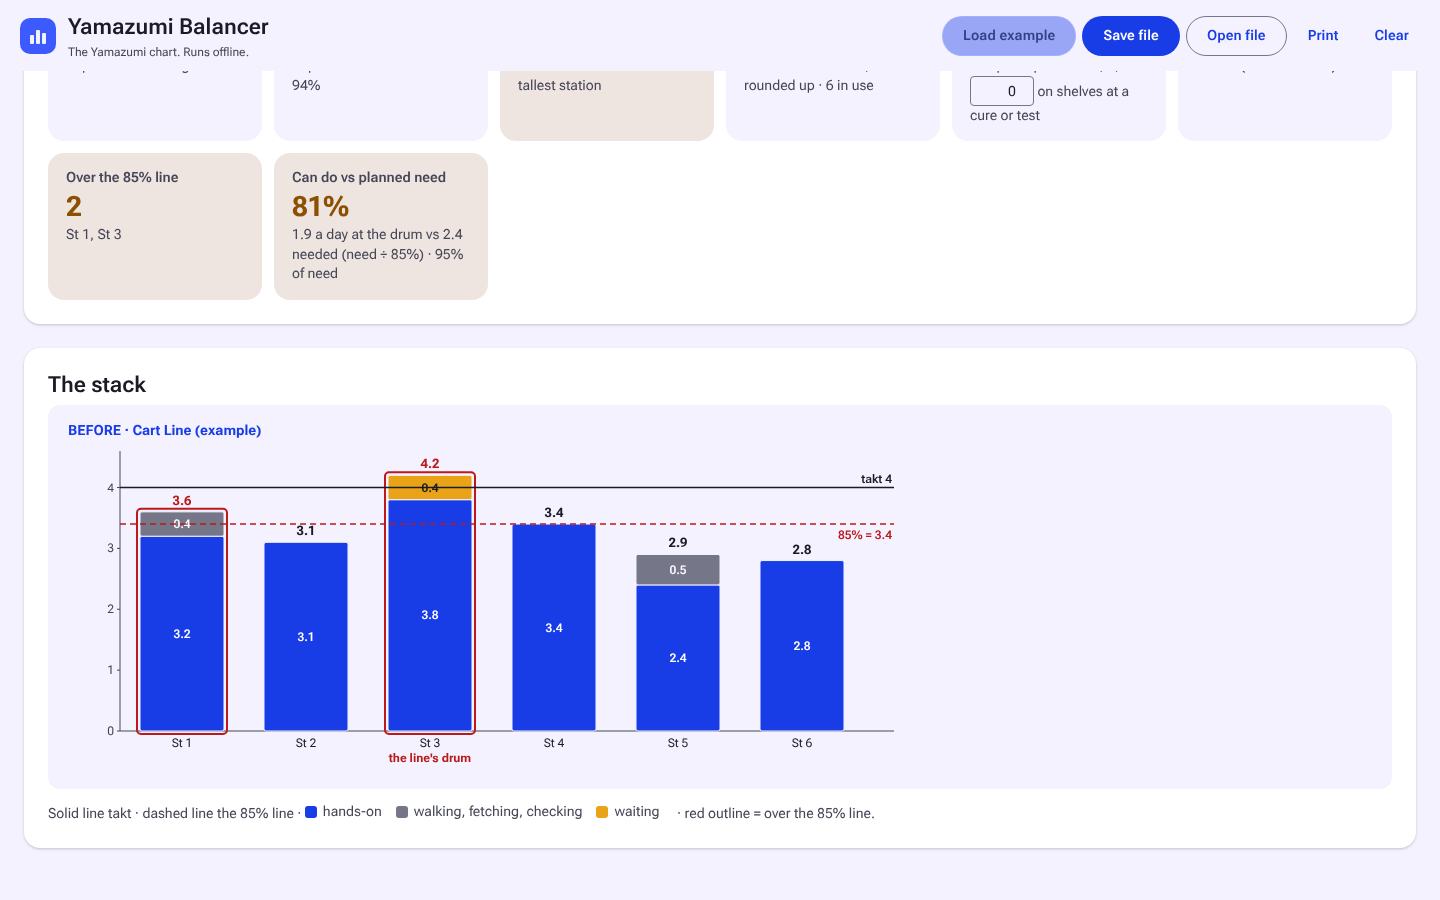Click St 5 gray walking segment 0.5
1440x900 pixels.
[x=678, y=570]
